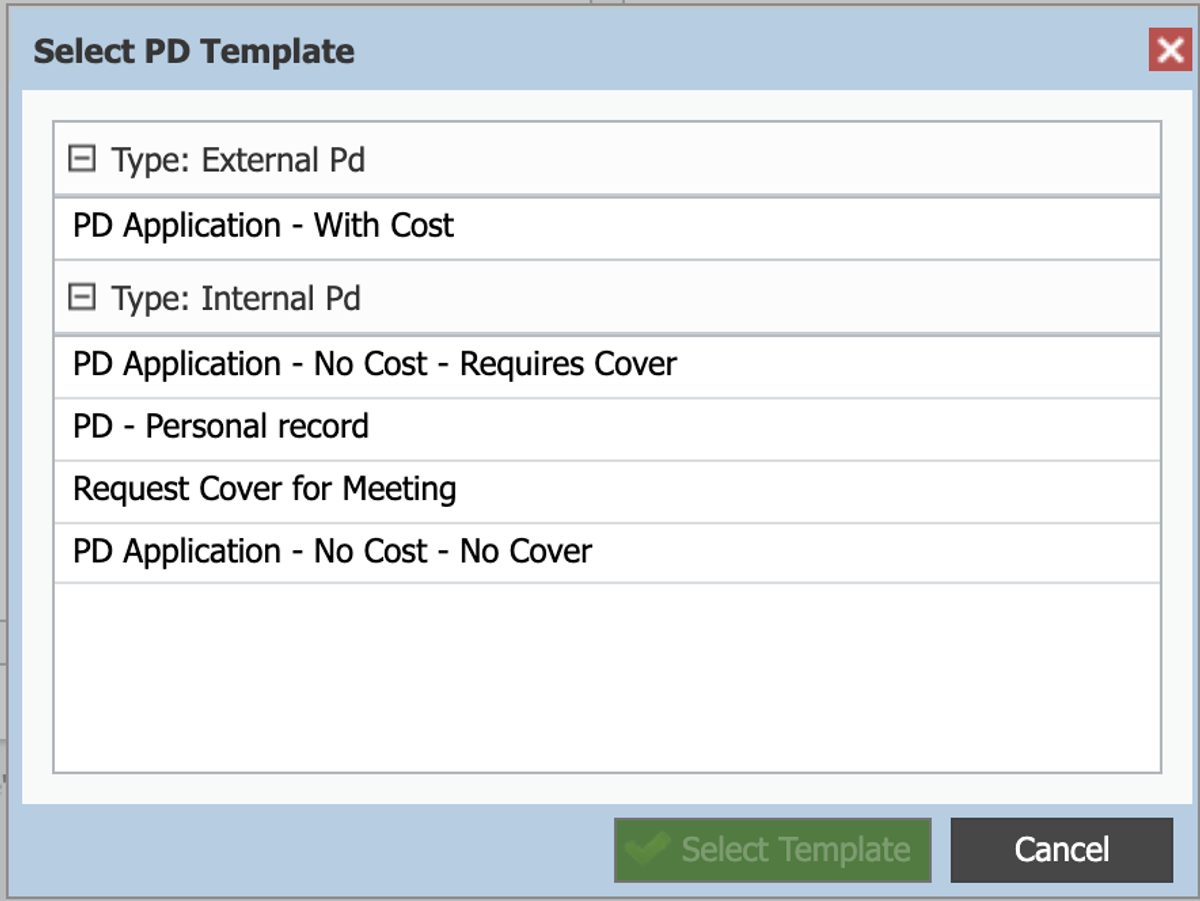Image resolution: width=1200 pixels, height=901 pixels.
Task: Collapse the External Pd group minus icon
Action: pos(82,159)
